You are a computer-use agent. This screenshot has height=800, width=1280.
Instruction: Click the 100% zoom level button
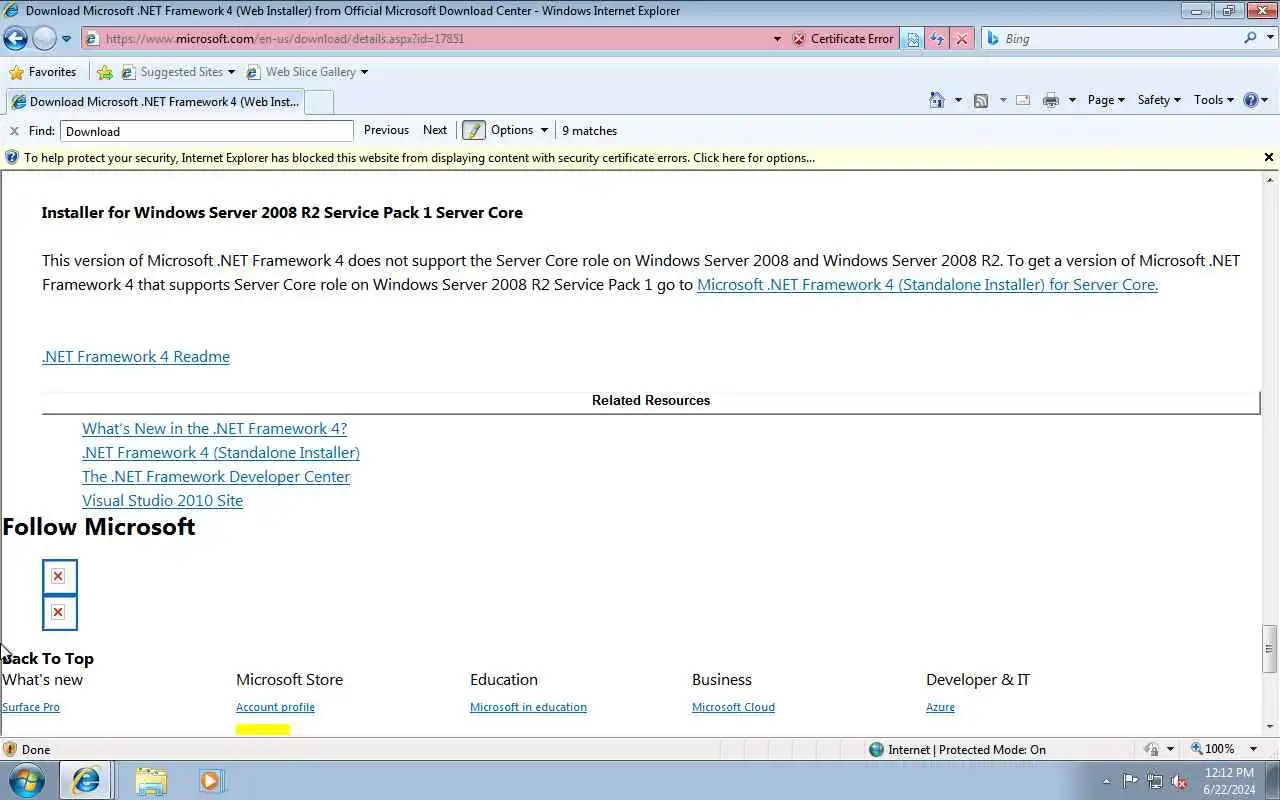tap(1212, 749)
